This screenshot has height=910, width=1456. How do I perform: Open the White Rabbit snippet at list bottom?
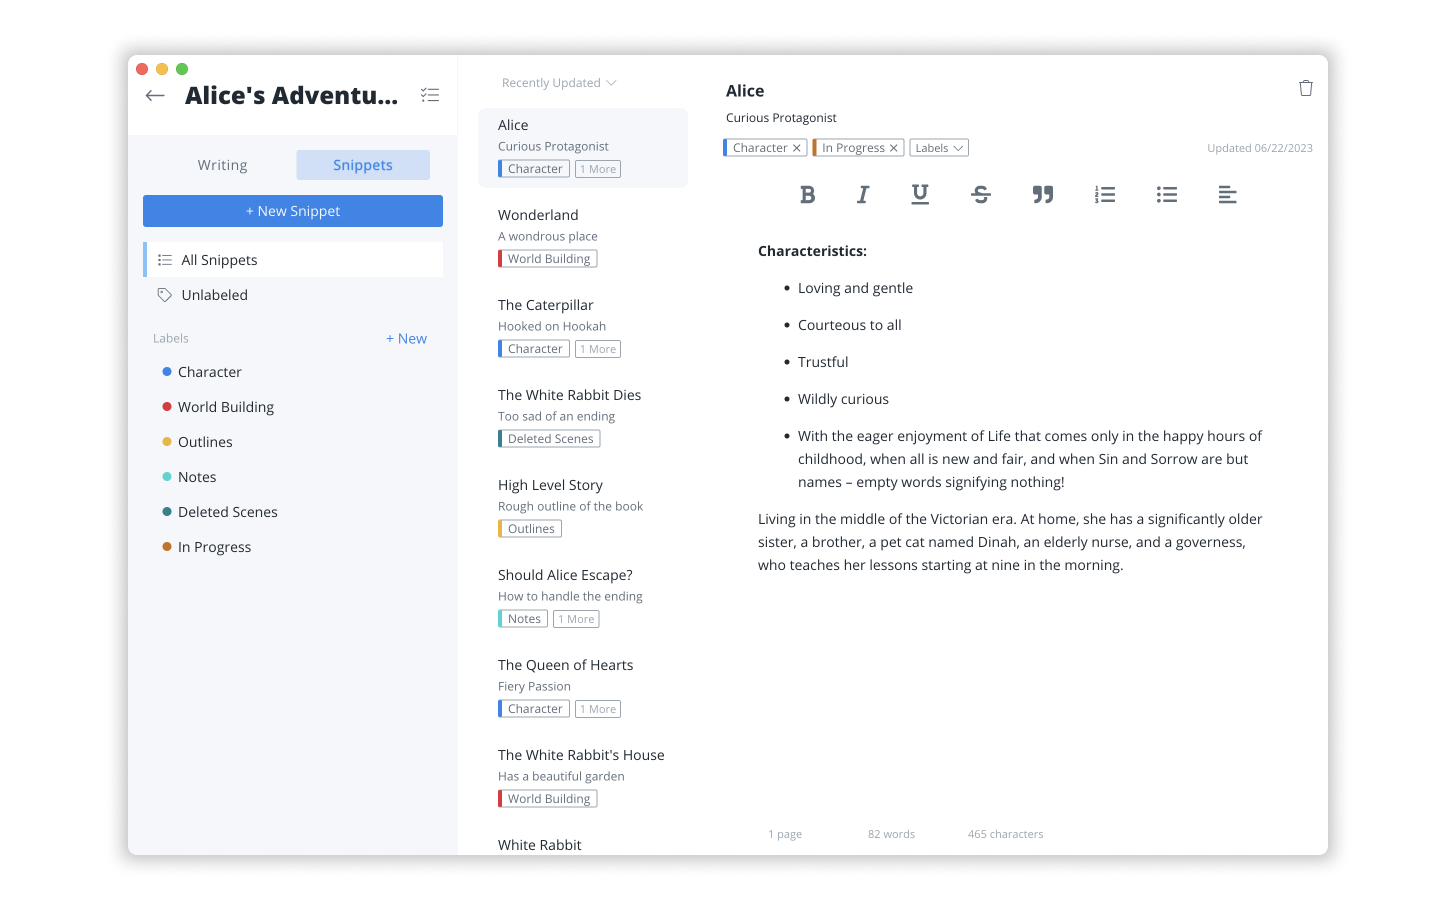[x=540, y=845]
